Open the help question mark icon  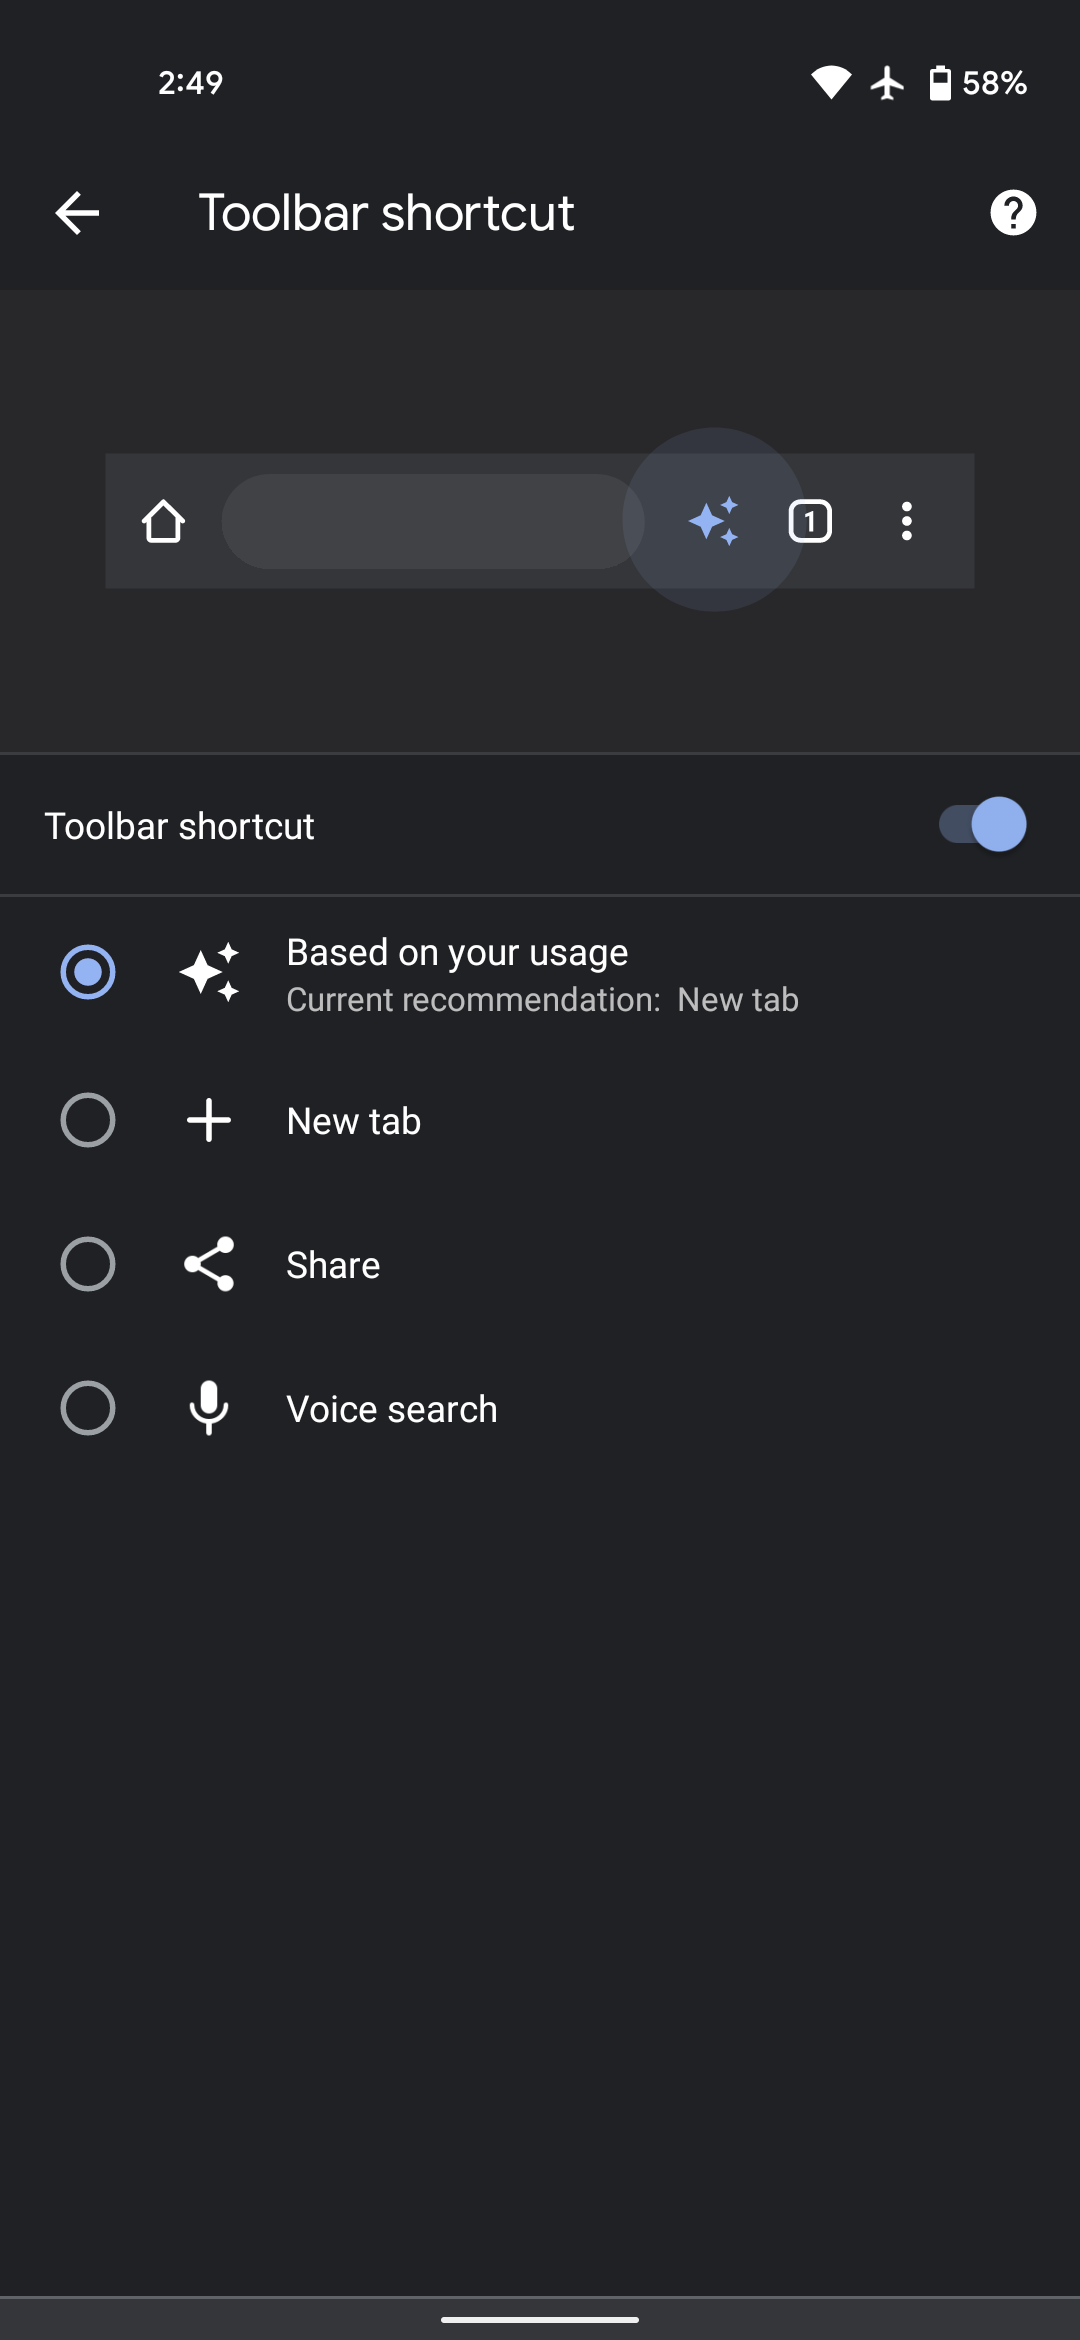coord(1013,213)
